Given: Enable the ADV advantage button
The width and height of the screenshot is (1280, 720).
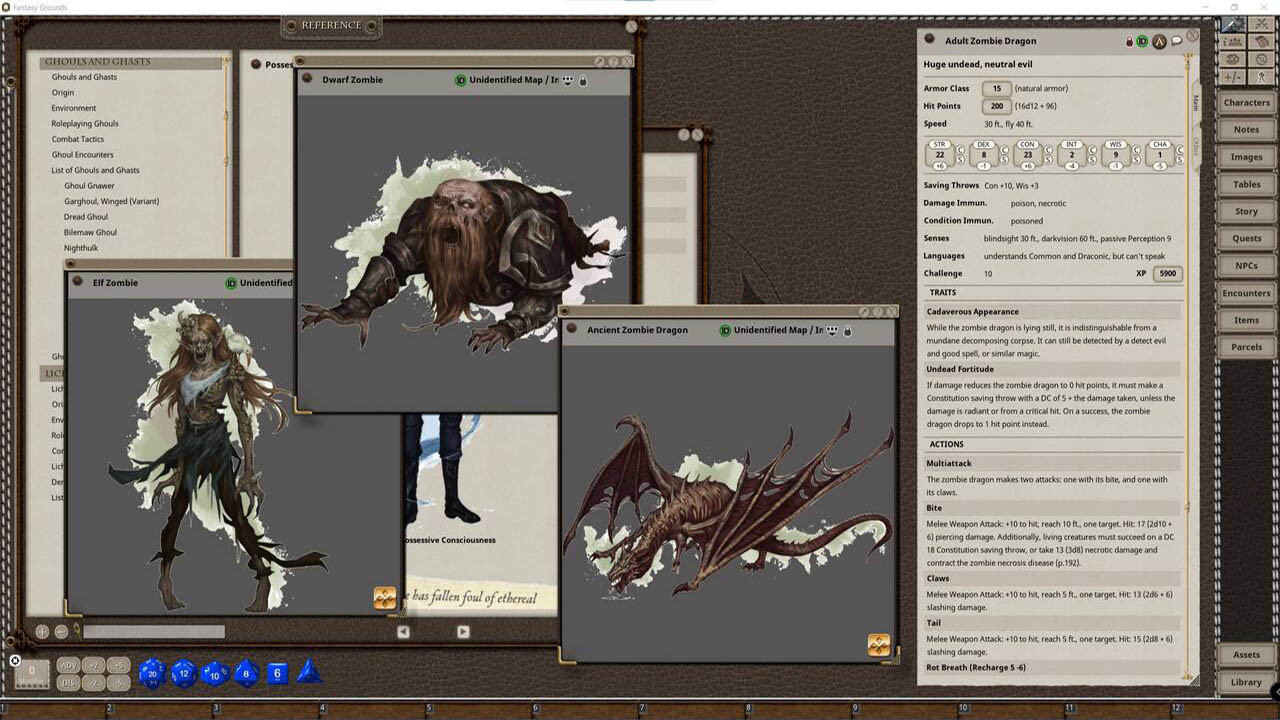Looking at the screenshot, I should click(68, 664).
